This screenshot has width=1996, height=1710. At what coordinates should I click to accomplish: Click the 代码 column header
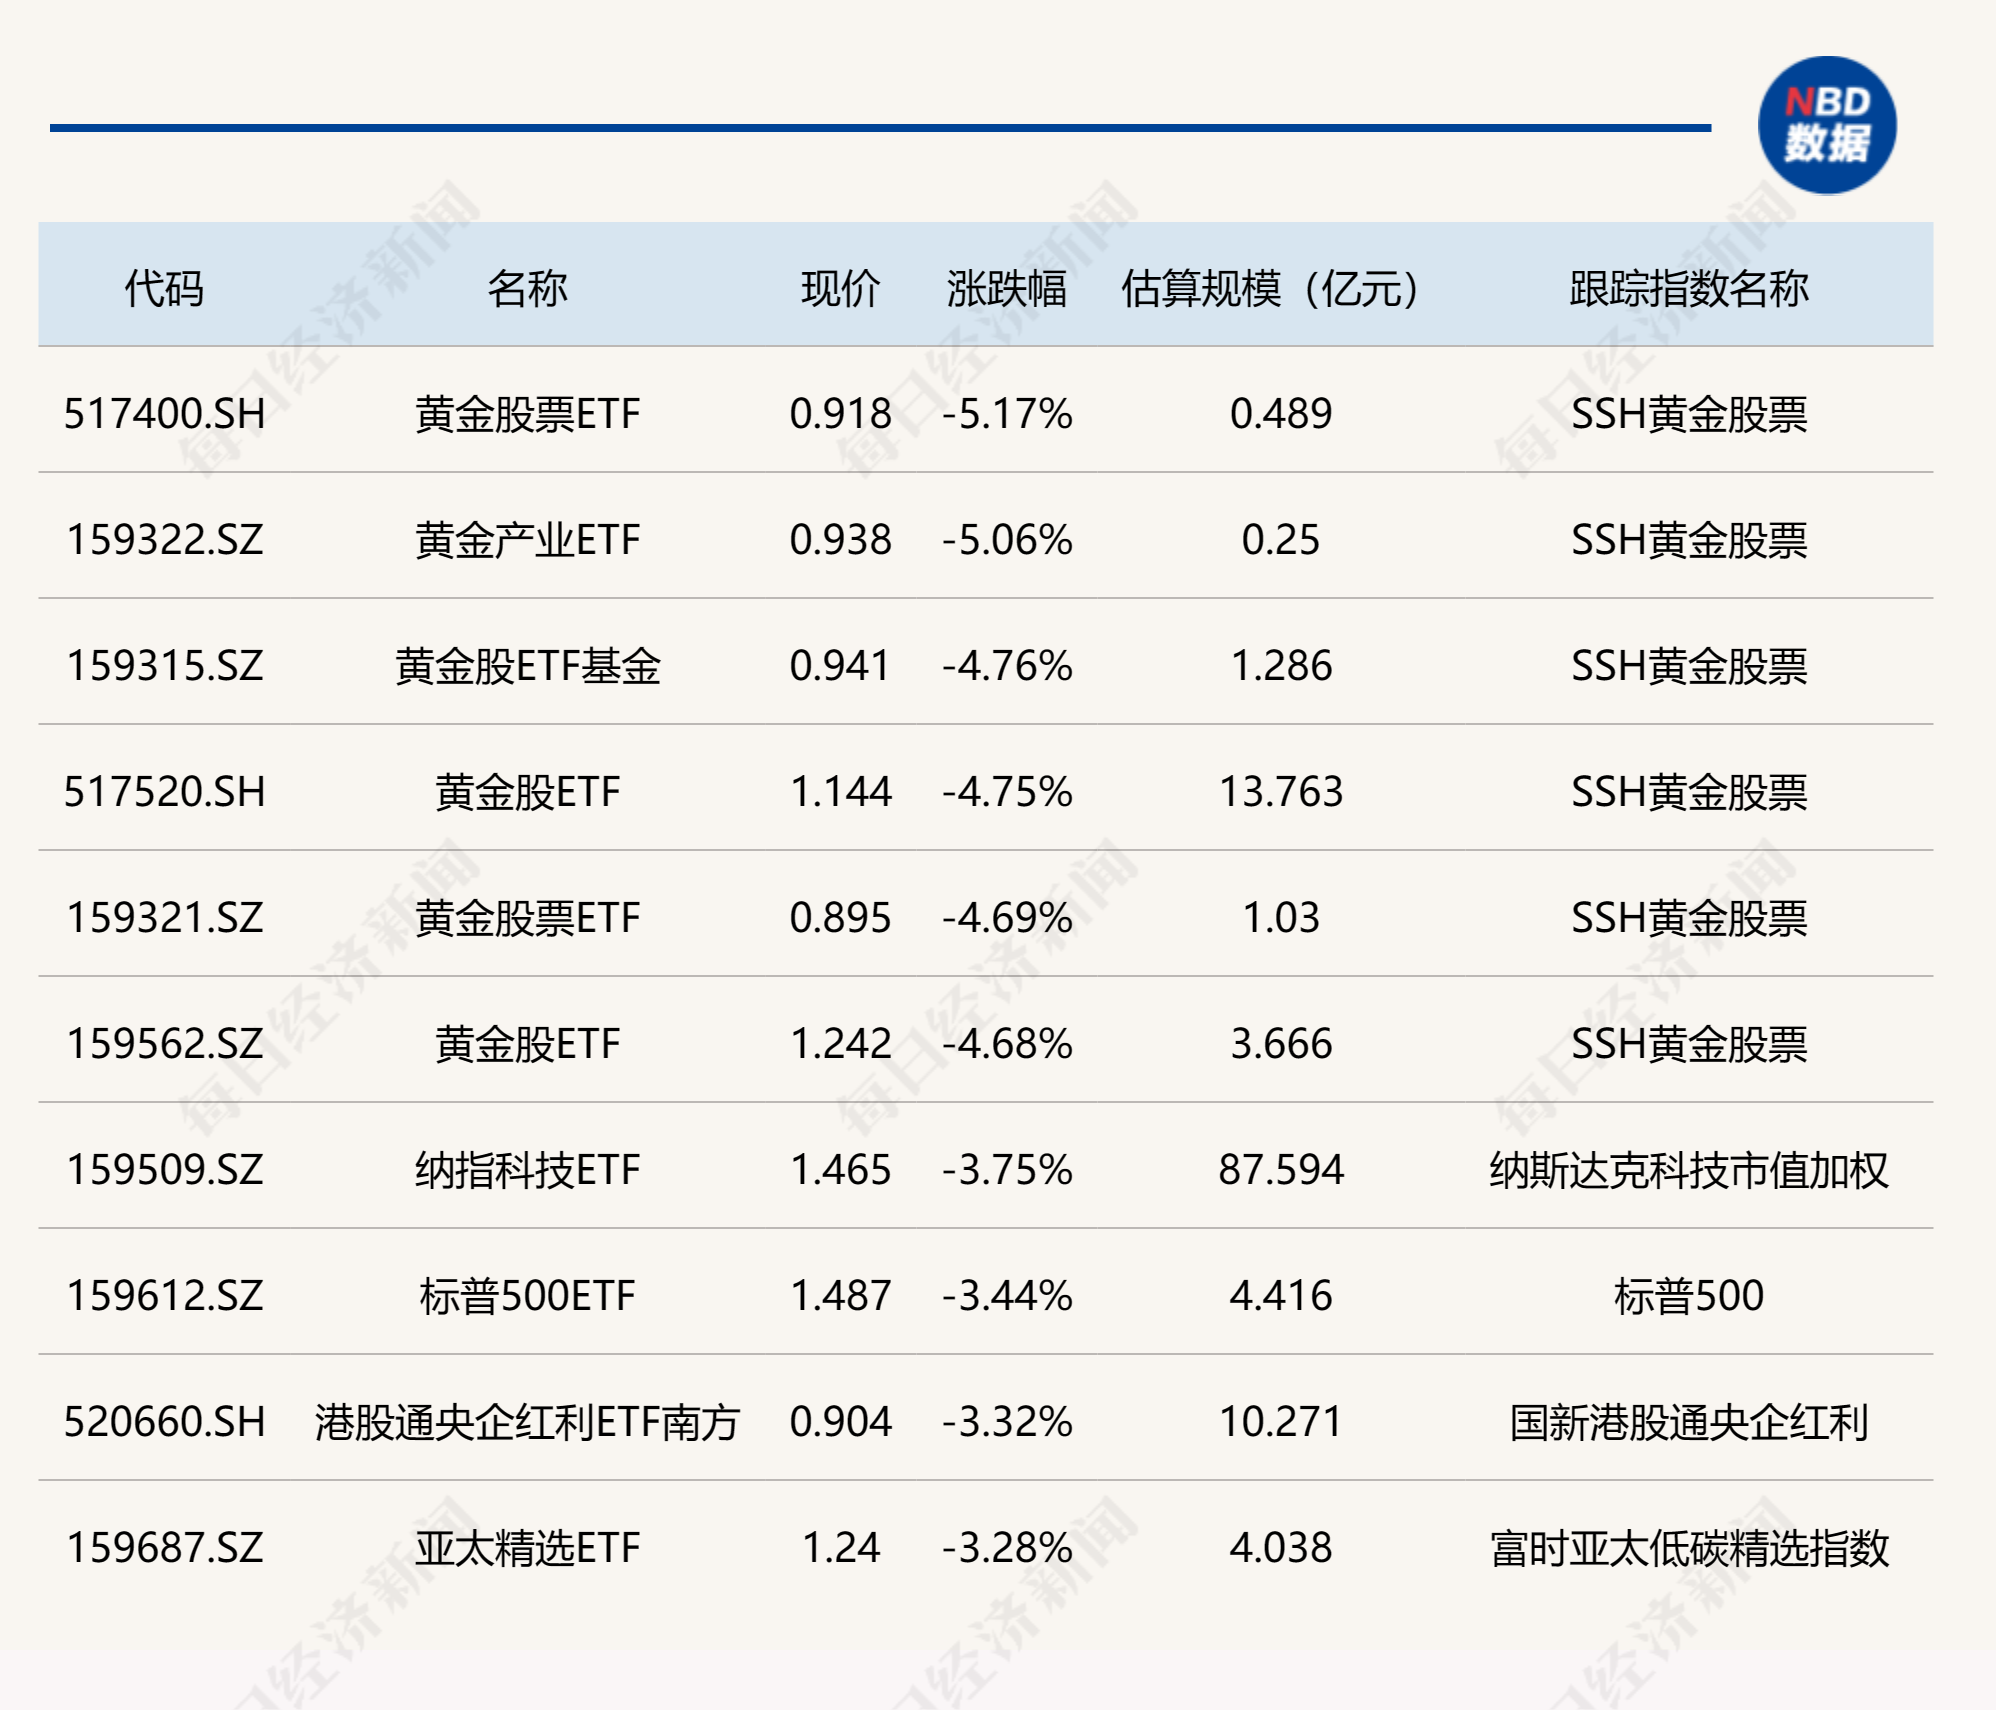coord(164,288)
